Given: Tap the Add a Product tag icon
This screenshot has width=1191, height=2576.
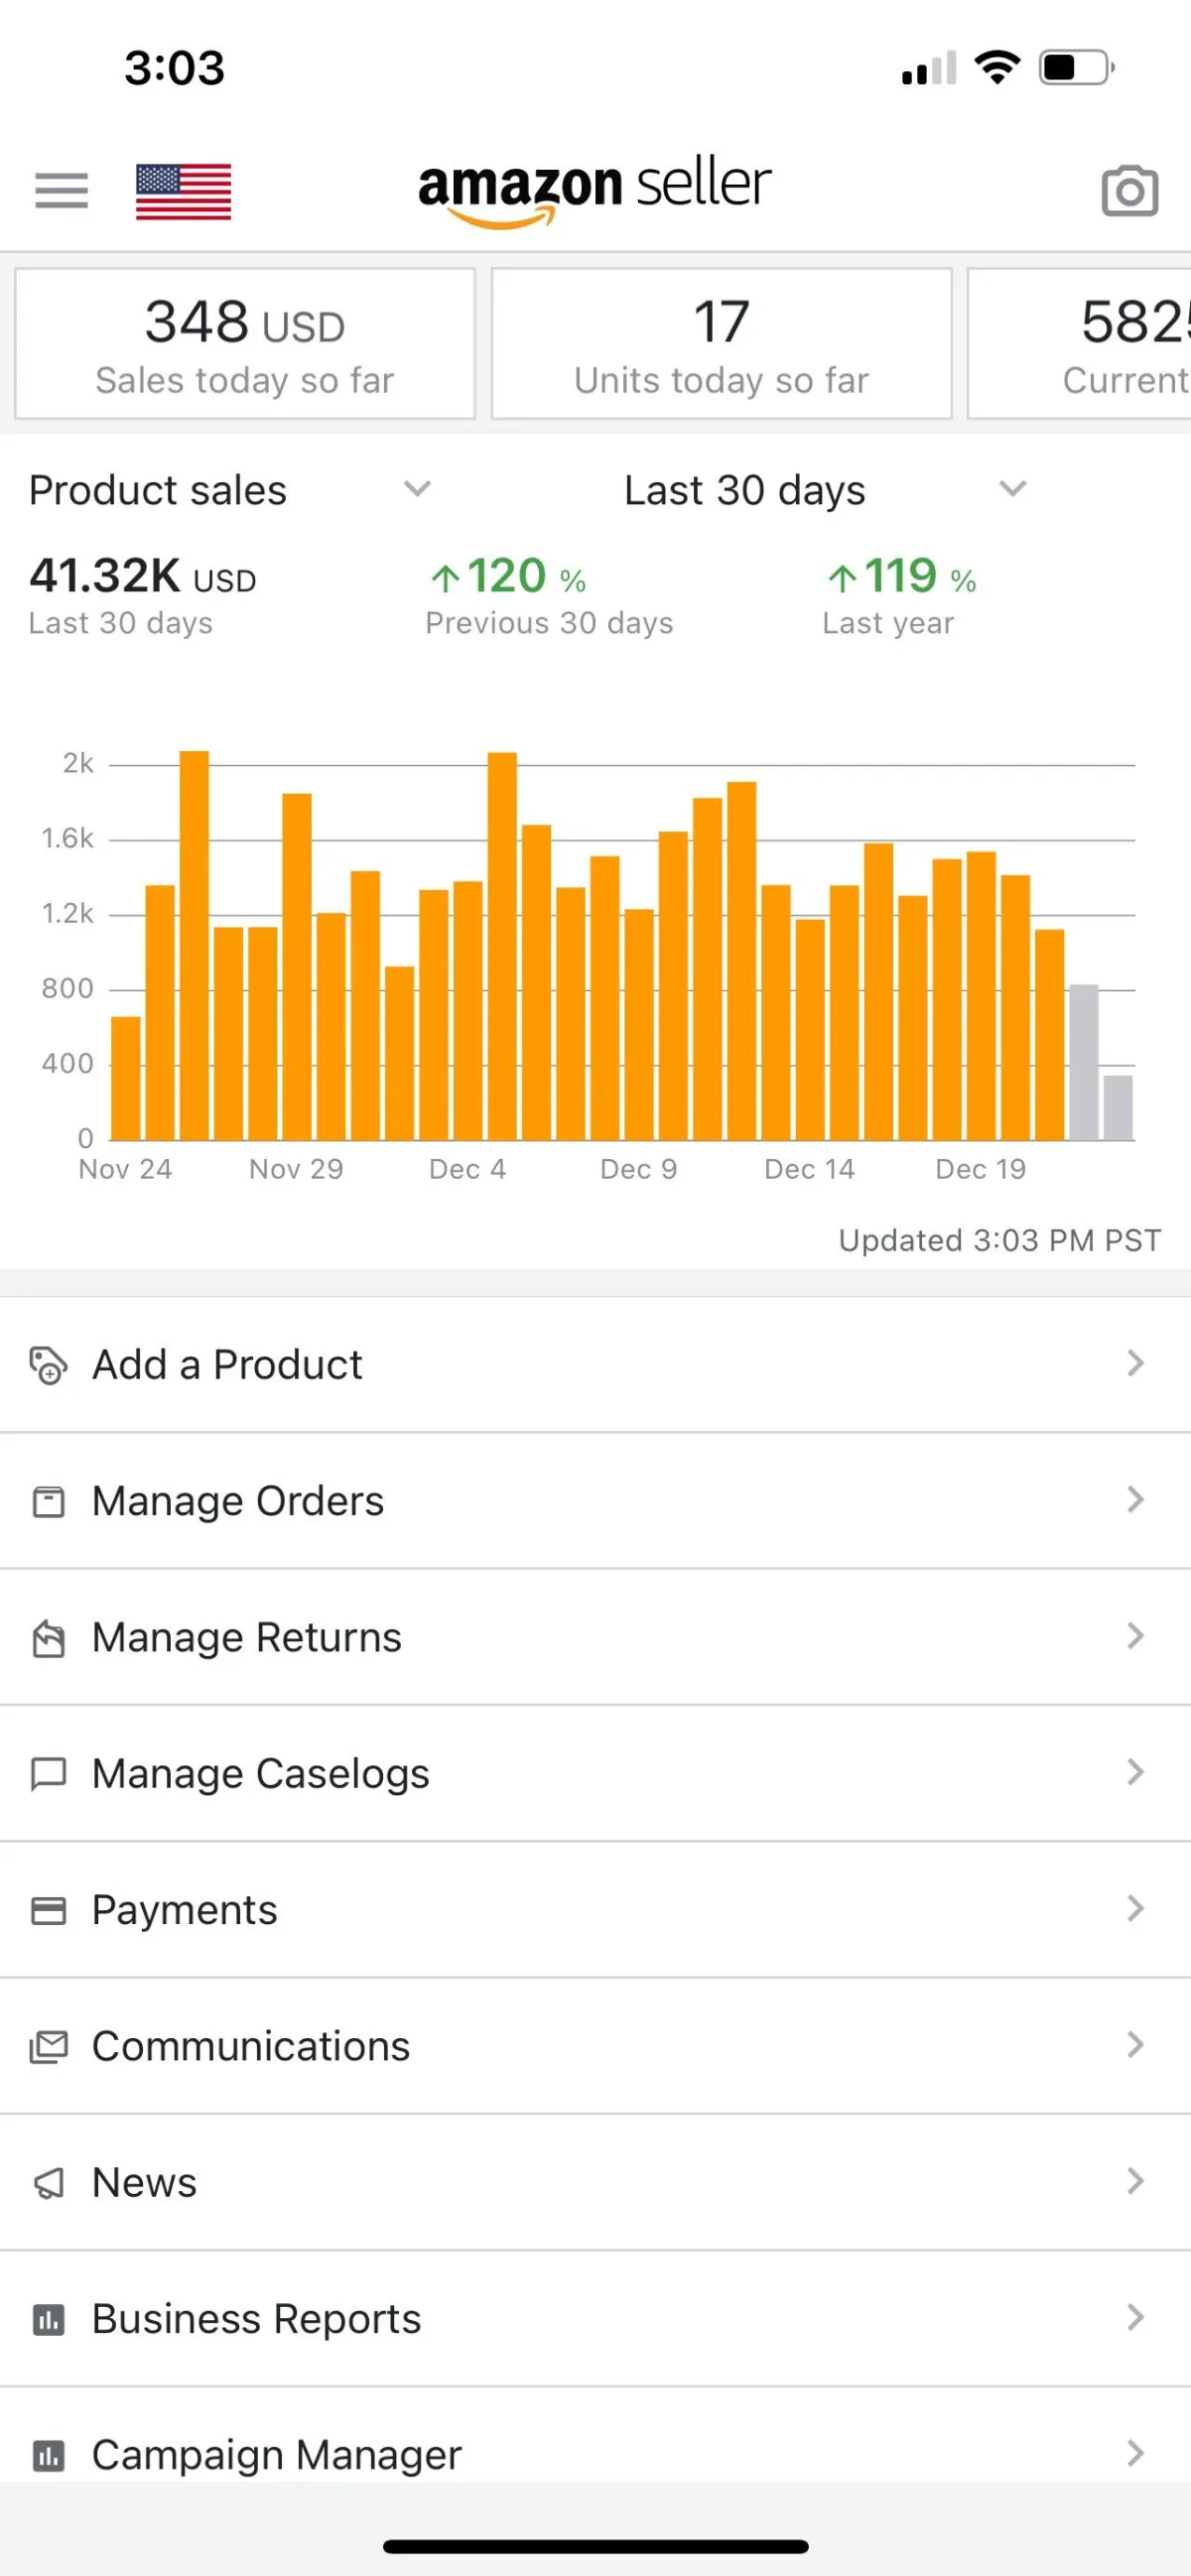Looking at the screenshot, I should tap(48, 1365).
